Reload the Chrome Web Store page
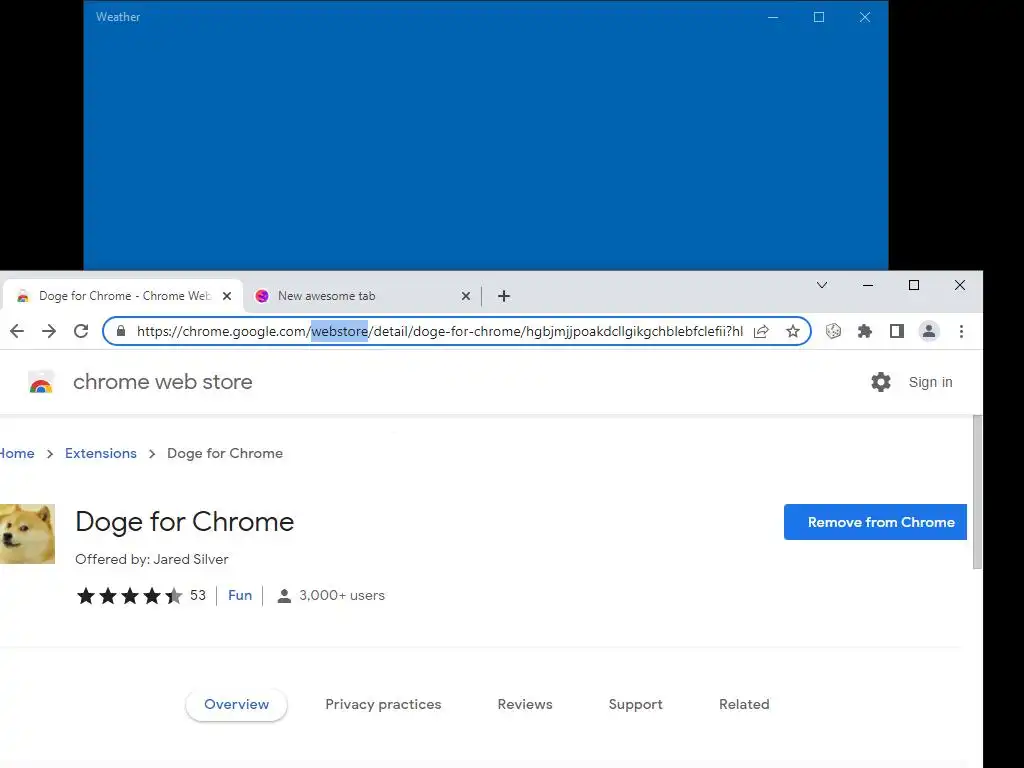The image size is (1024, 768). [x=81, y=331]
